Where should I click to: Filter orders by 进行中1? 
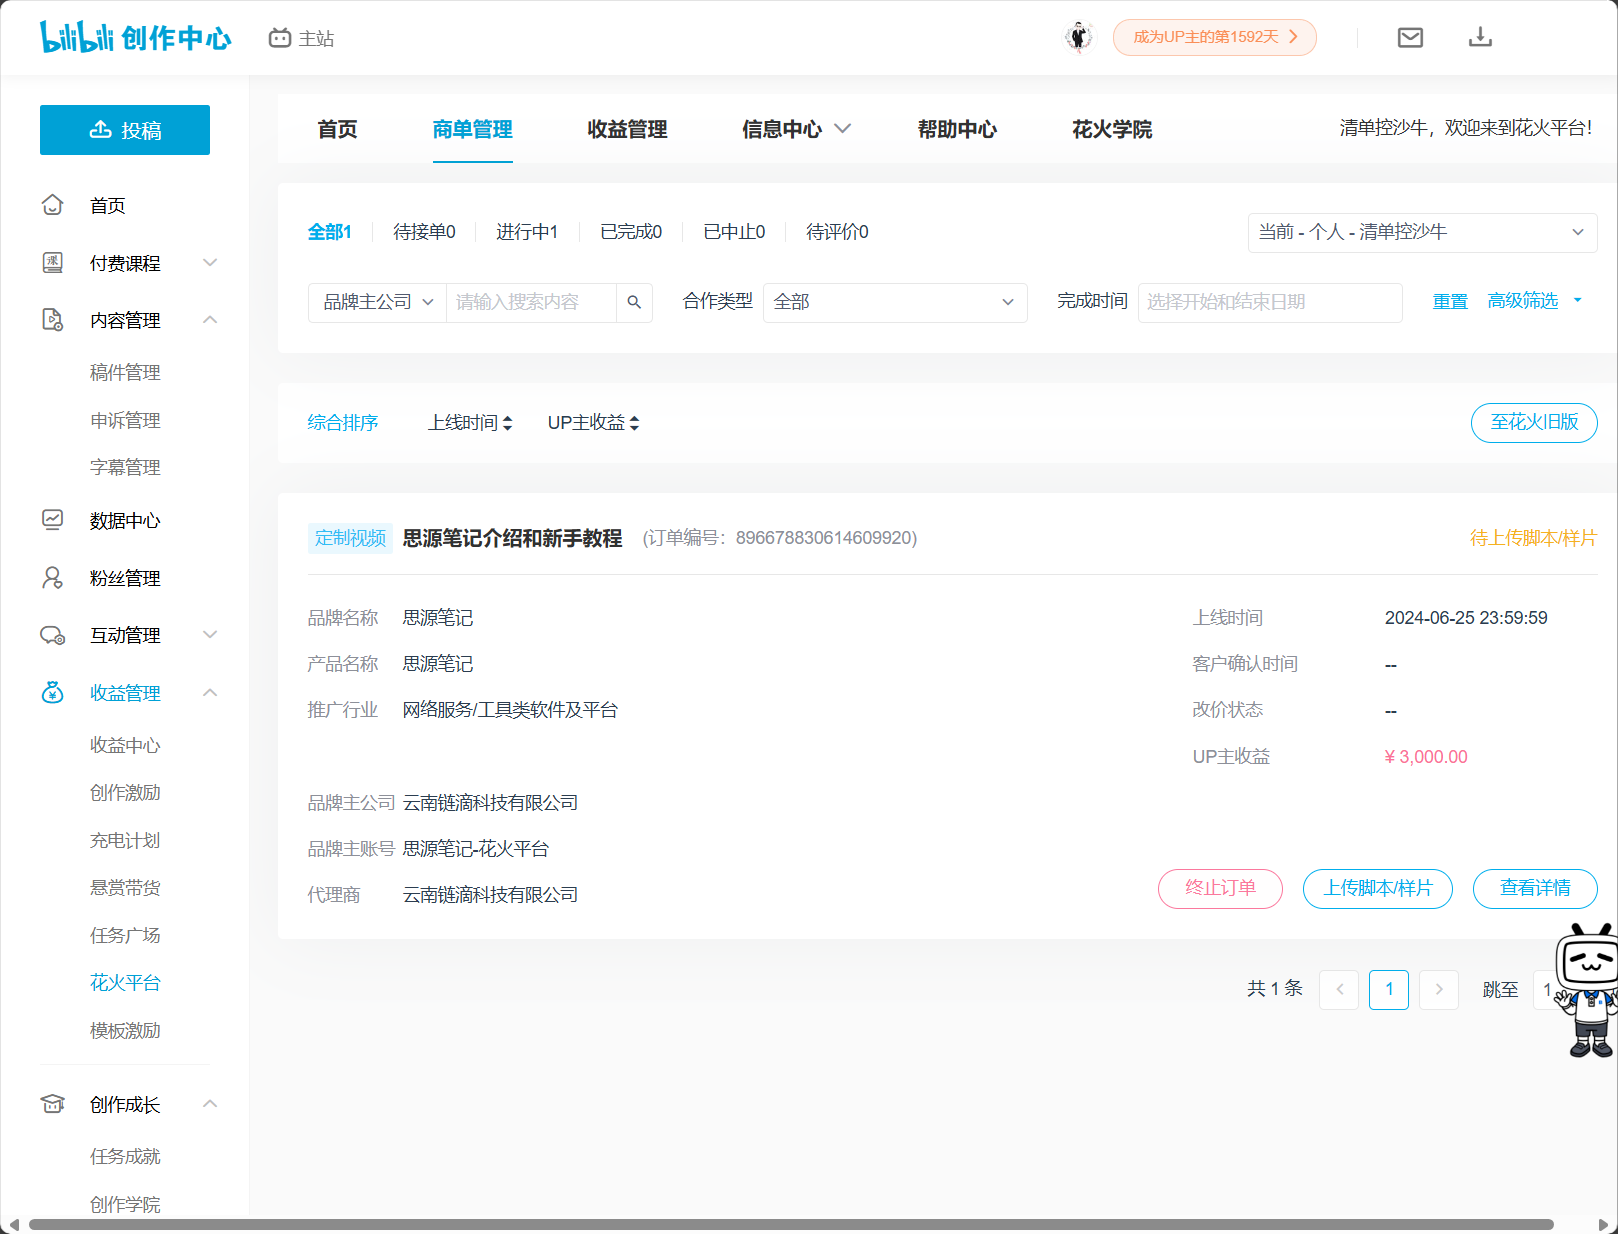pos(527,232)
